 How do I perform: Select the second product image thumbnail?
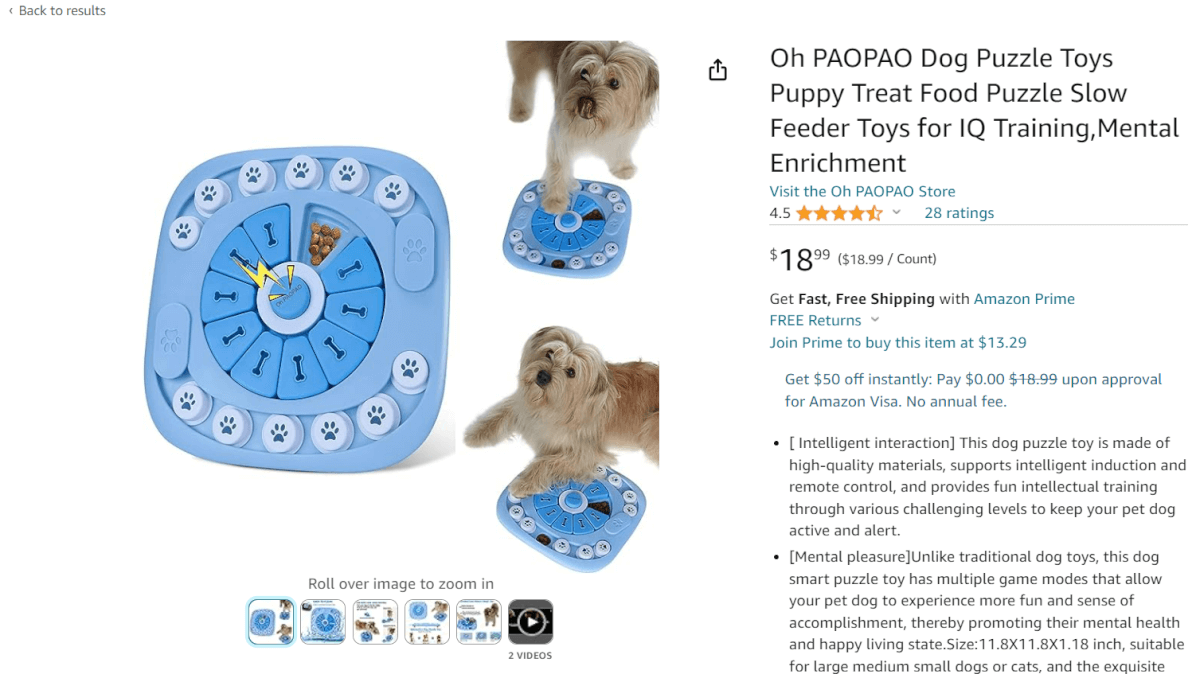click(323, 622)
